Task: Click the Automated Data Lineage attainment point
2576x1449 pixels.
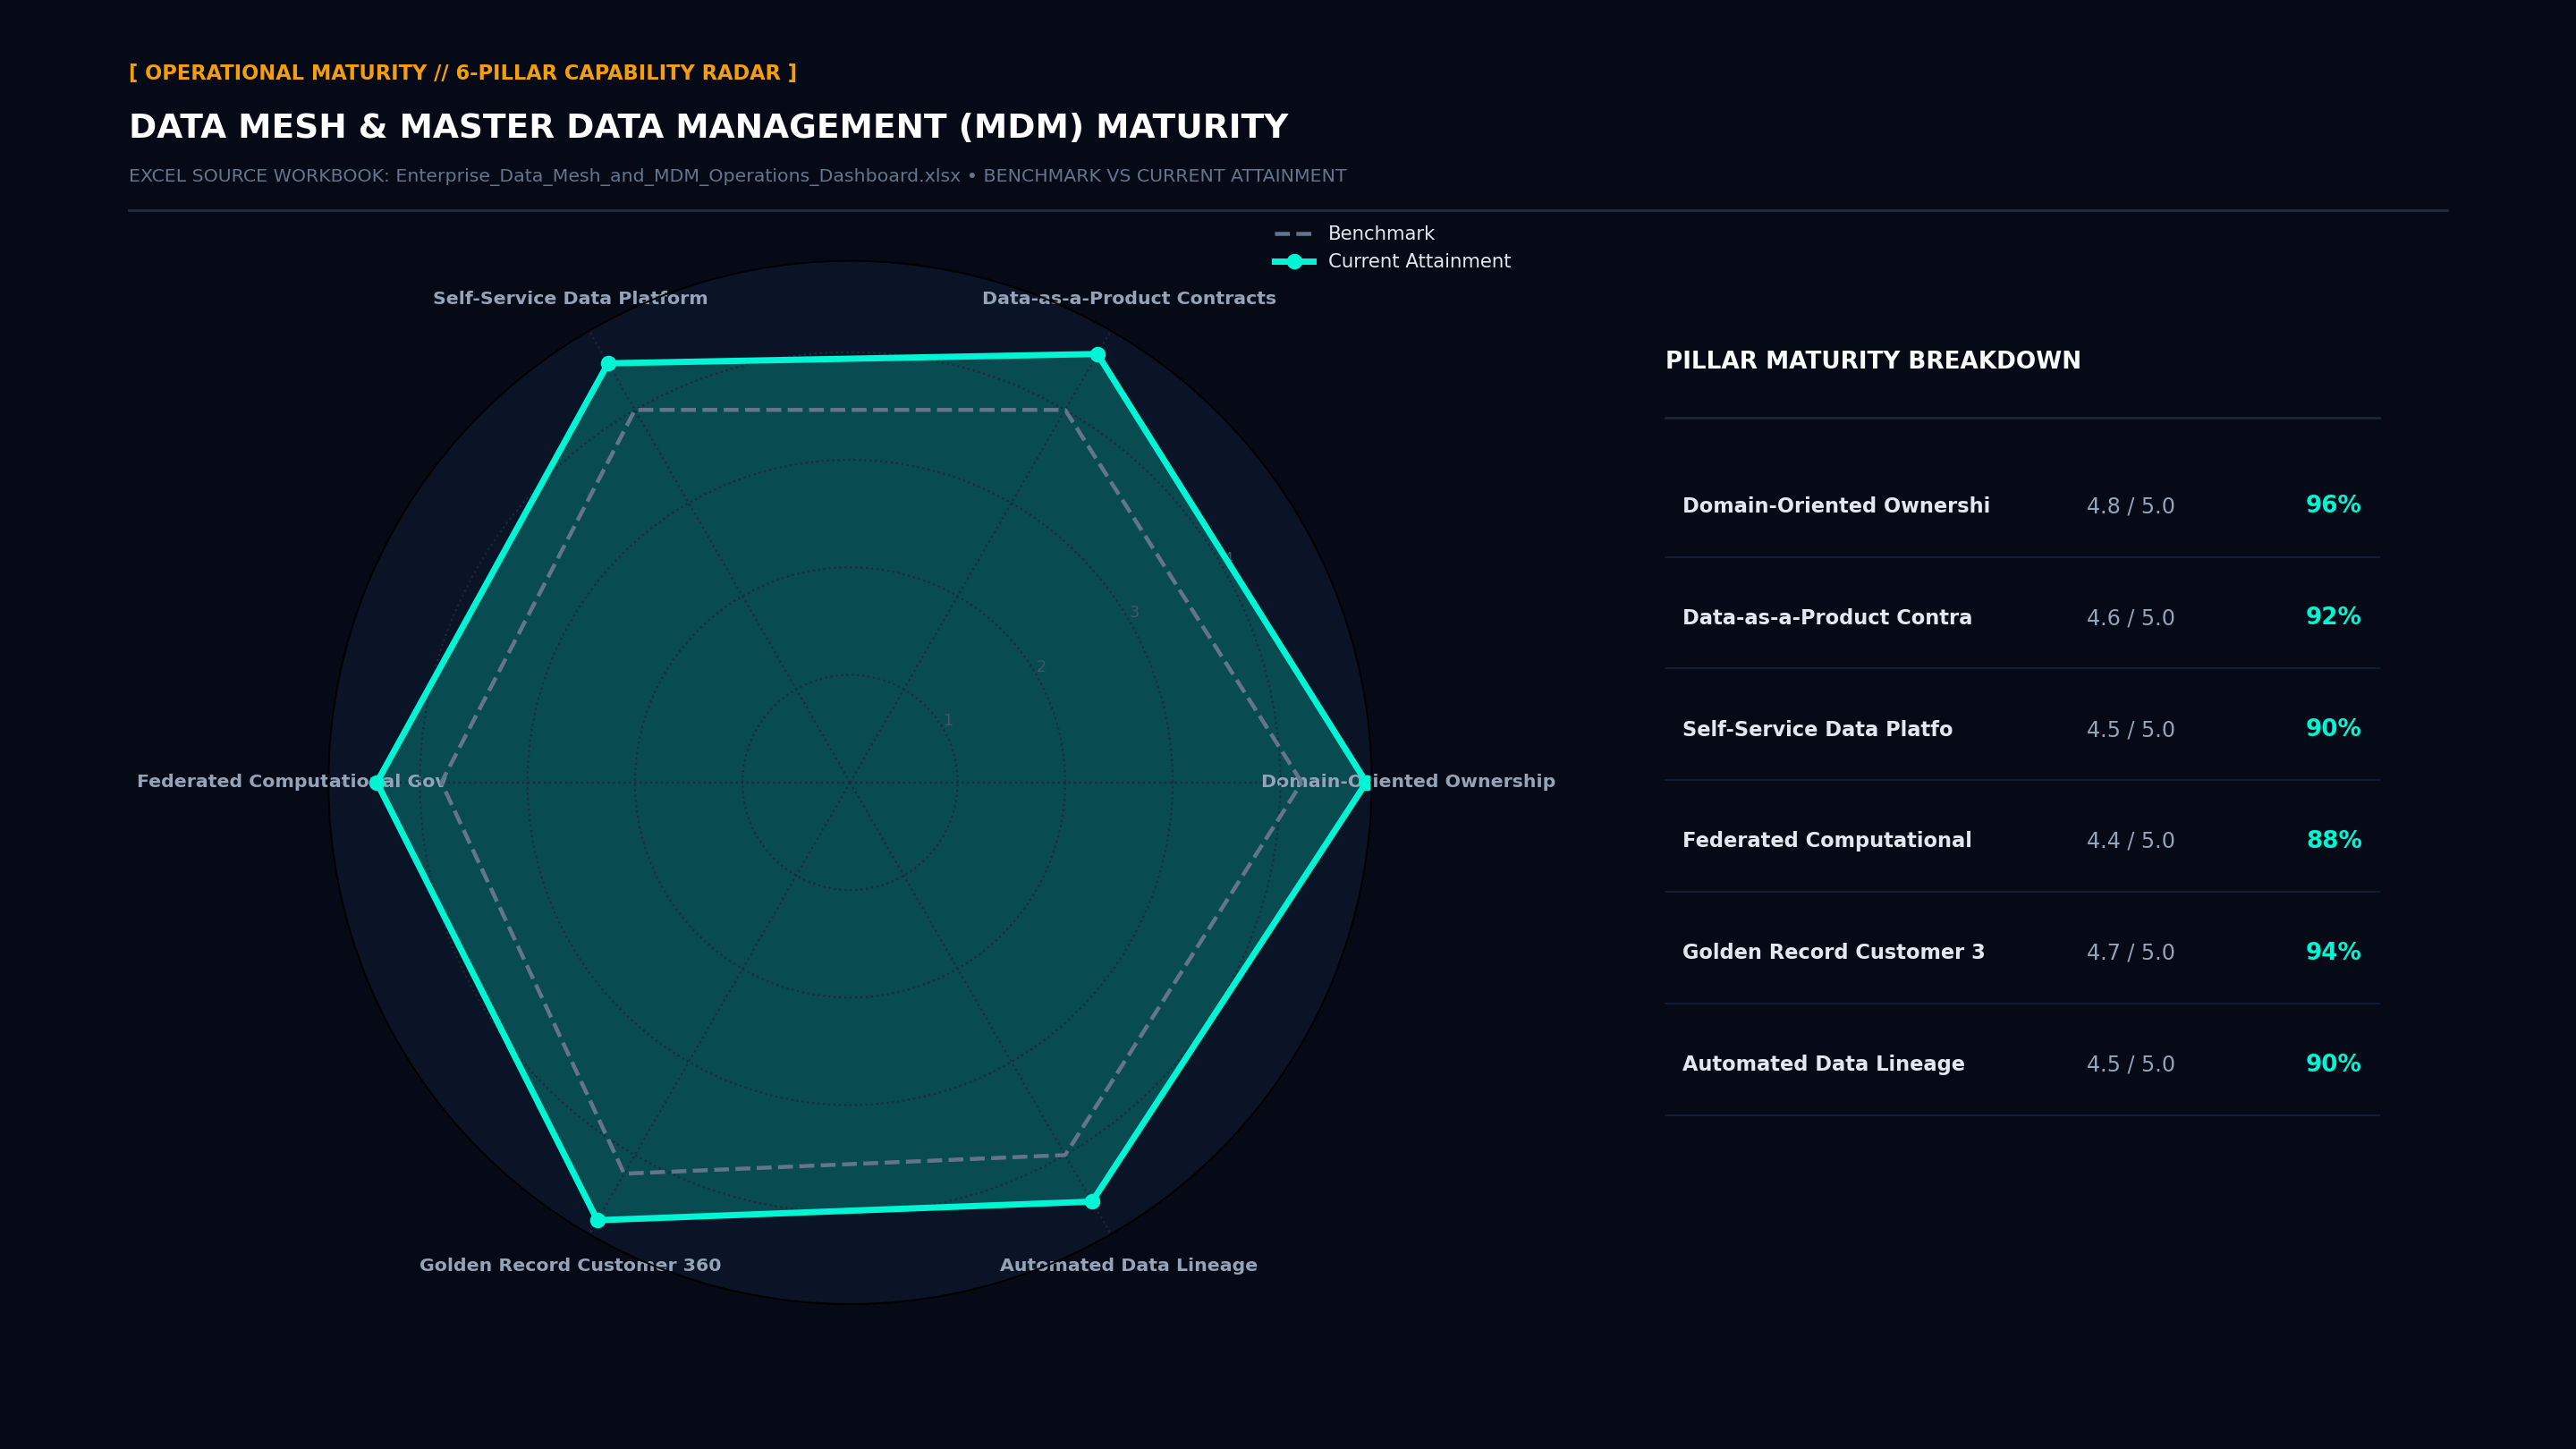Action: point(1093,1202)
